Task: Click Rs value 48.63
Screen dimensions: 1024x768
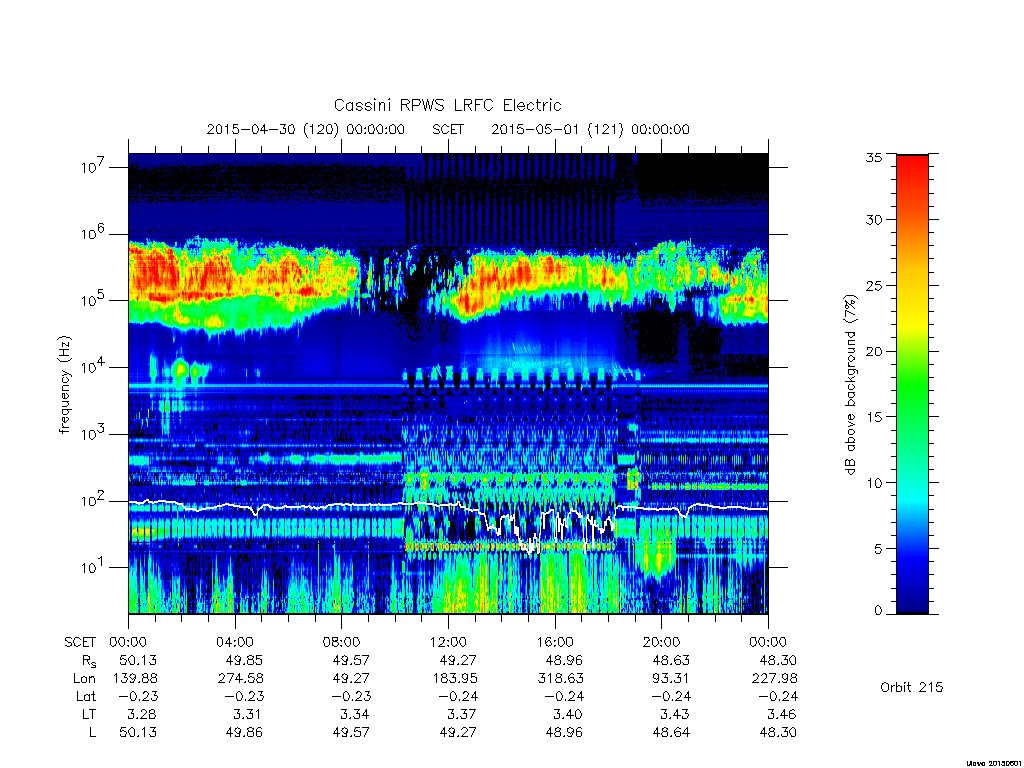Action: coord(671,660)
